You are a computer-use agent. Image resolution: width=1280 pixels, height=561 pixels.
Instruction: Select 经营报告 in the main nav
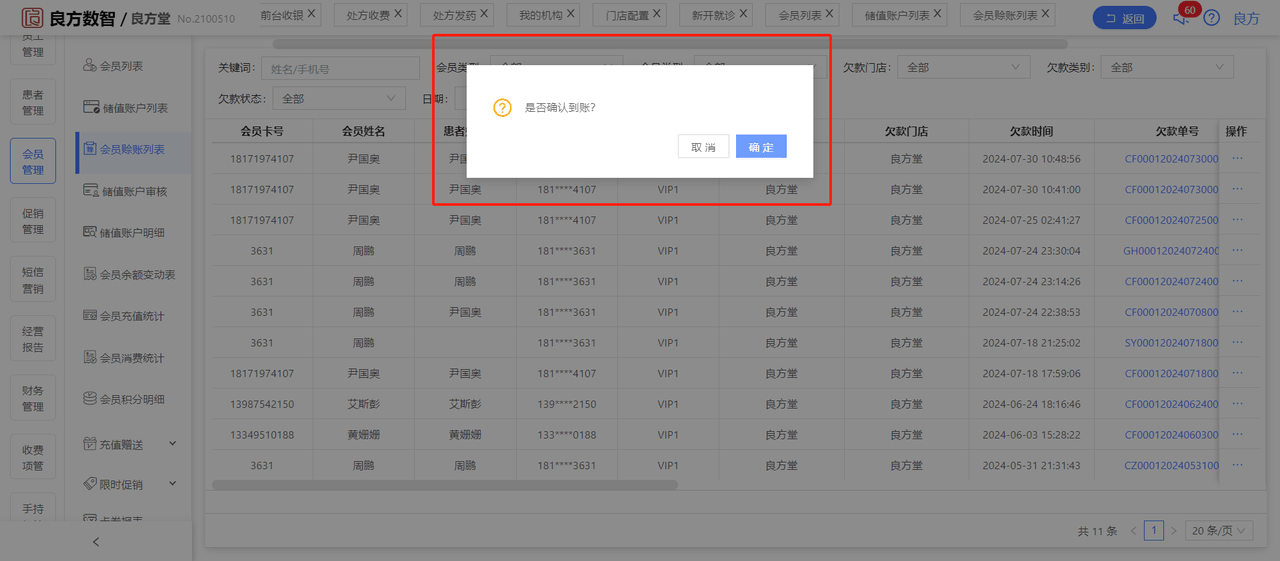point(33,339)
